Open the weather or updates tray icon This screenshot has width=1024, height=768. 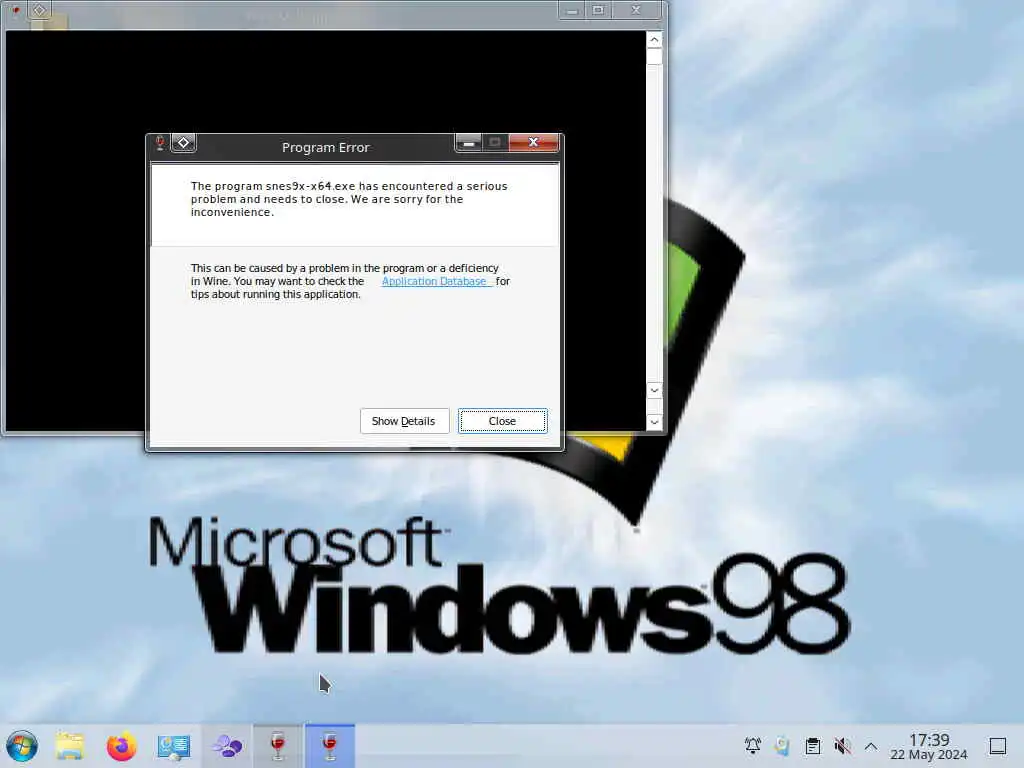pos(782,745)
